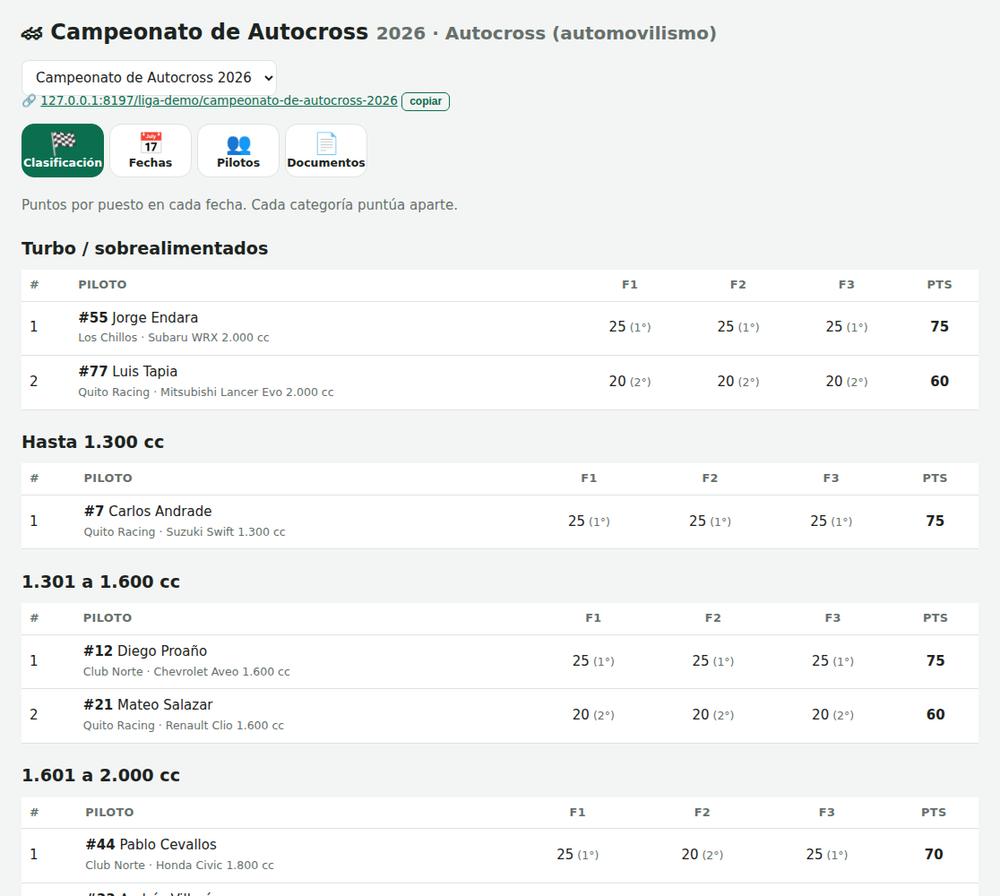Click Club Norte · Honda Civic 1.800 cc
Image resolution: width=1000 pixels, height=896 pixels.
tap(180, 865)
